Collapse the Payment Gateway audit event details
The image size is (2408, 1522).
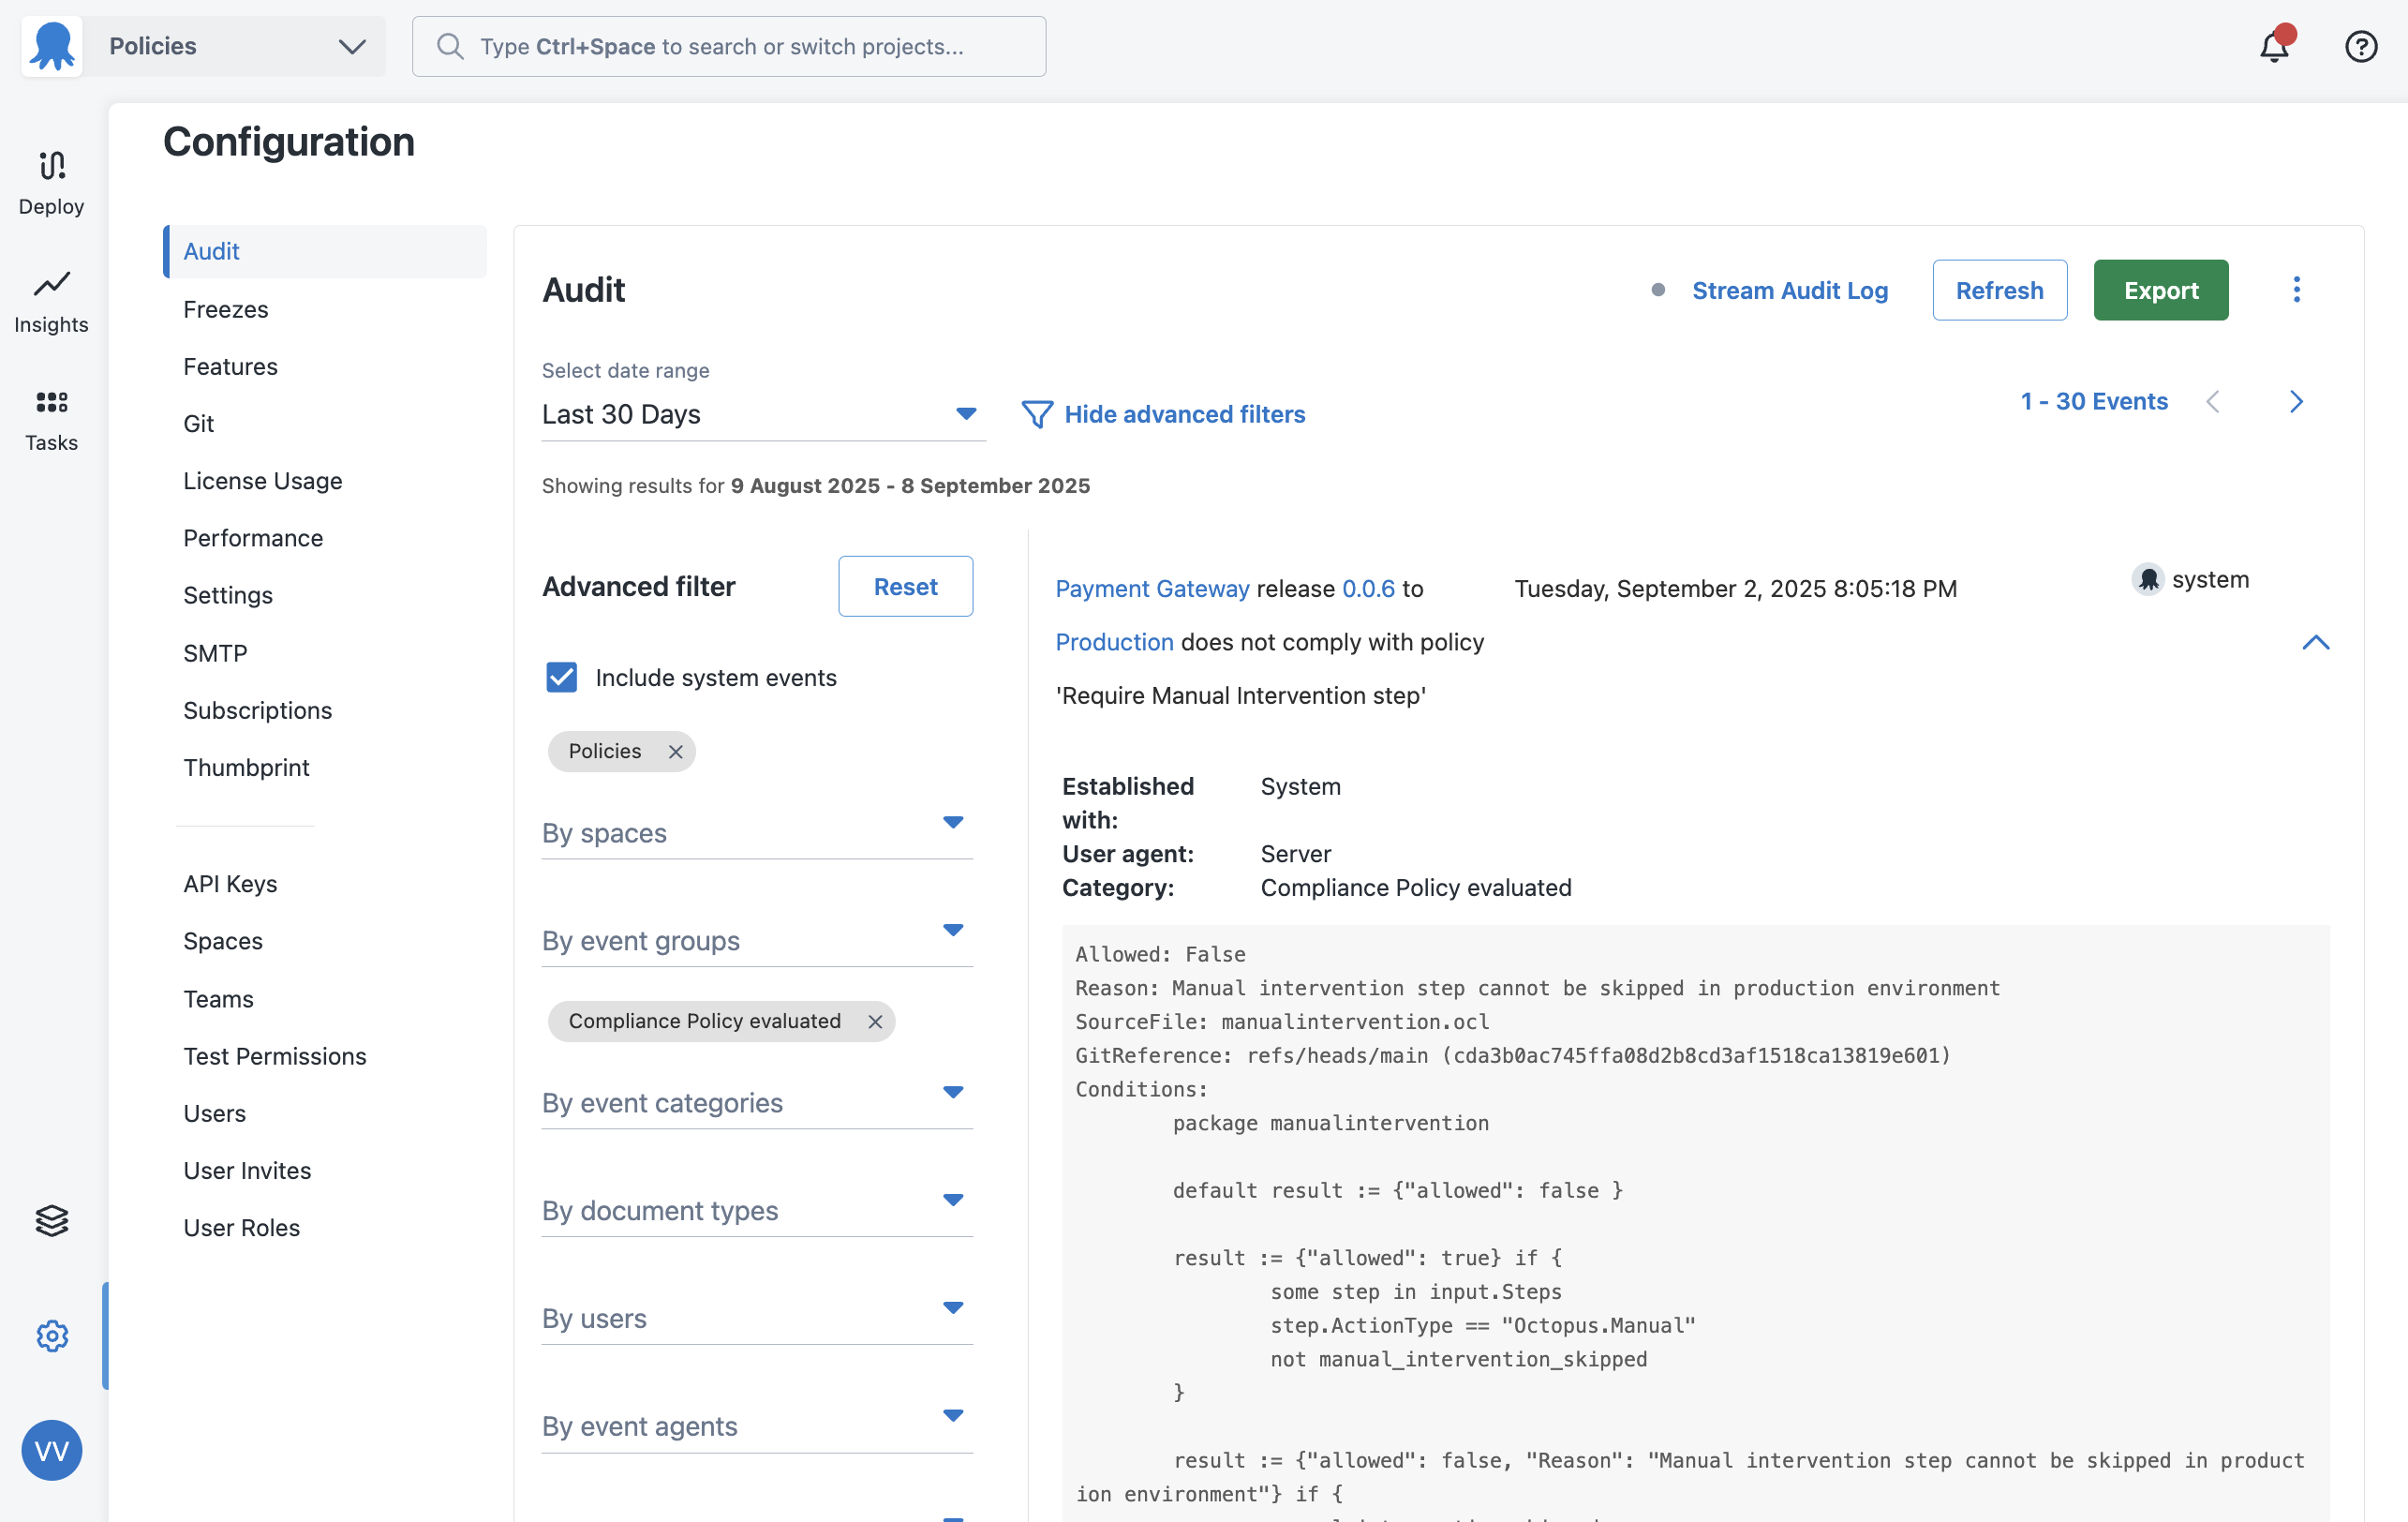(x=2316, y=642)
